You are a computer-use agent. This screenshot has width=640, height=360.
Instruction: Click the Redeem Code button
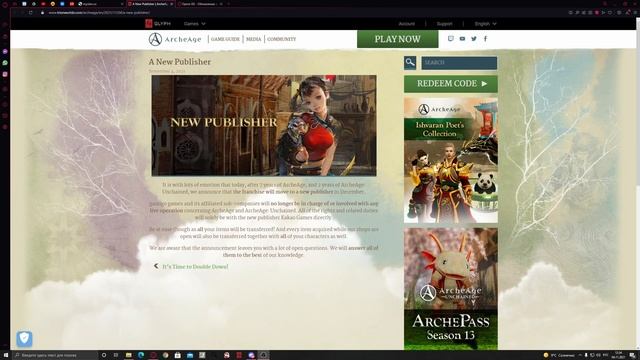click(x=451, y=84)
